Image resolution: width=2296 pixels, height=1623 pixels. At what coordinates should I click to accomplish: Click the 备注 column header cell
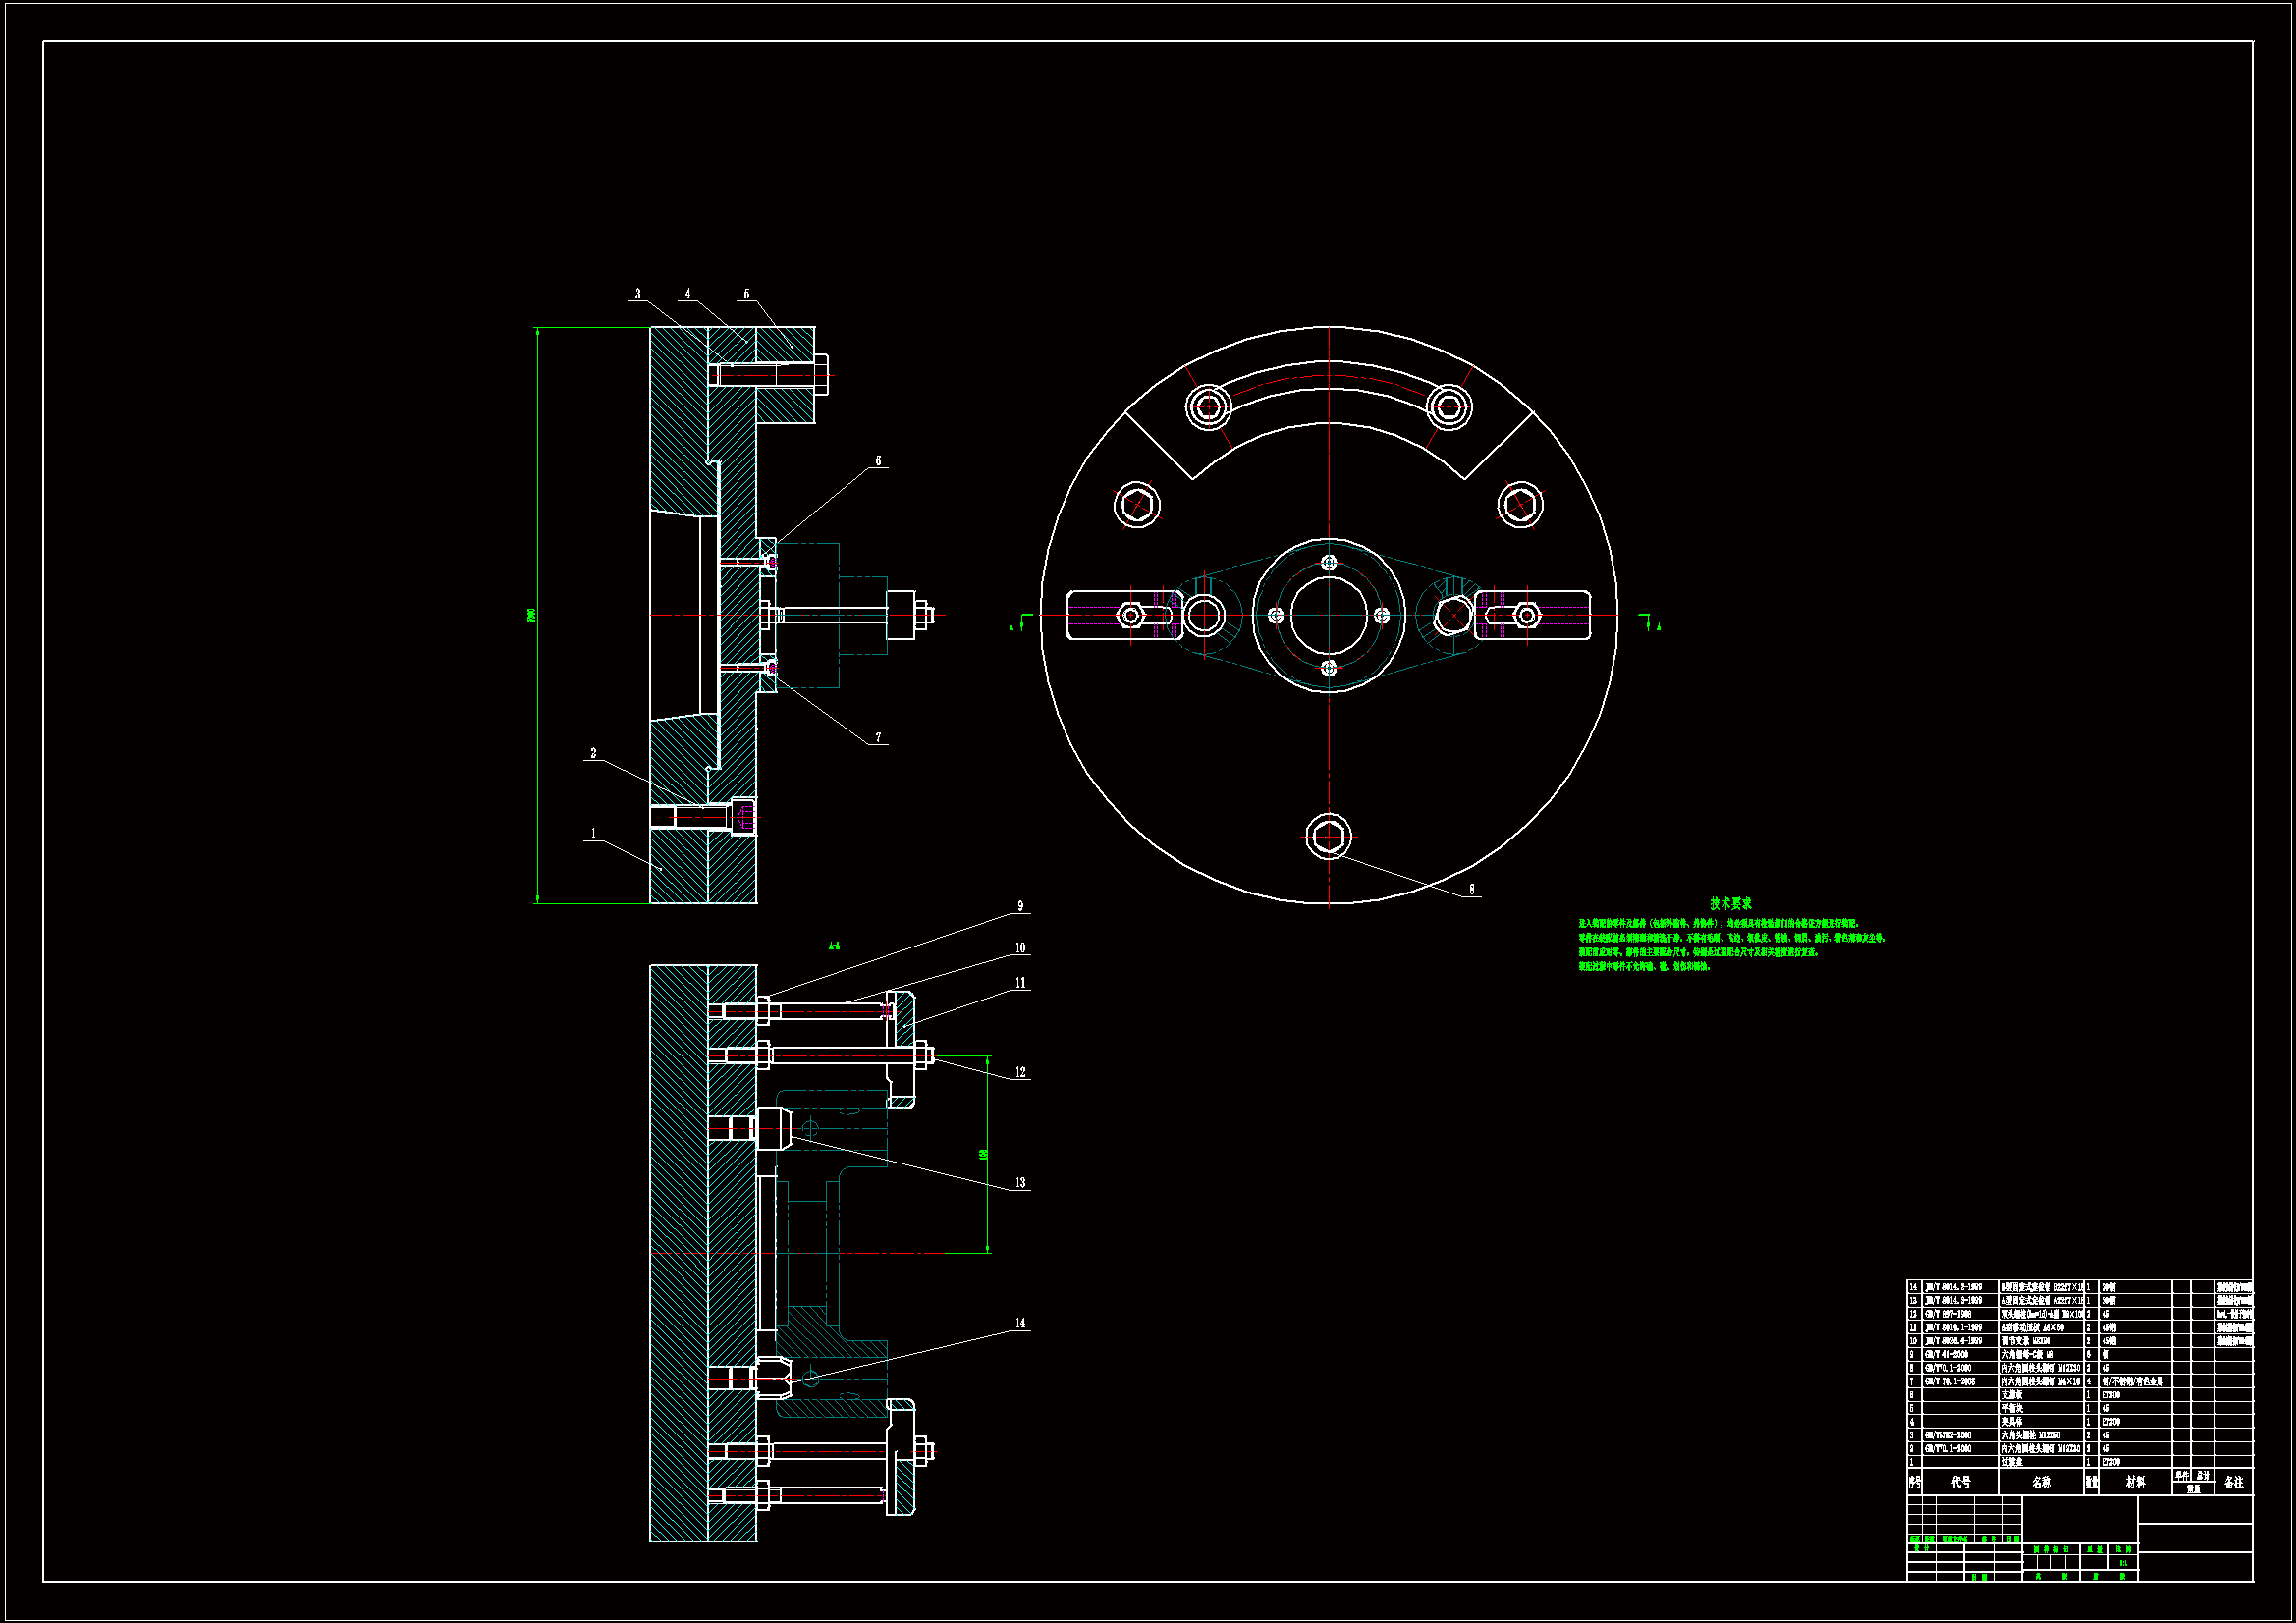point(2234,1483)
